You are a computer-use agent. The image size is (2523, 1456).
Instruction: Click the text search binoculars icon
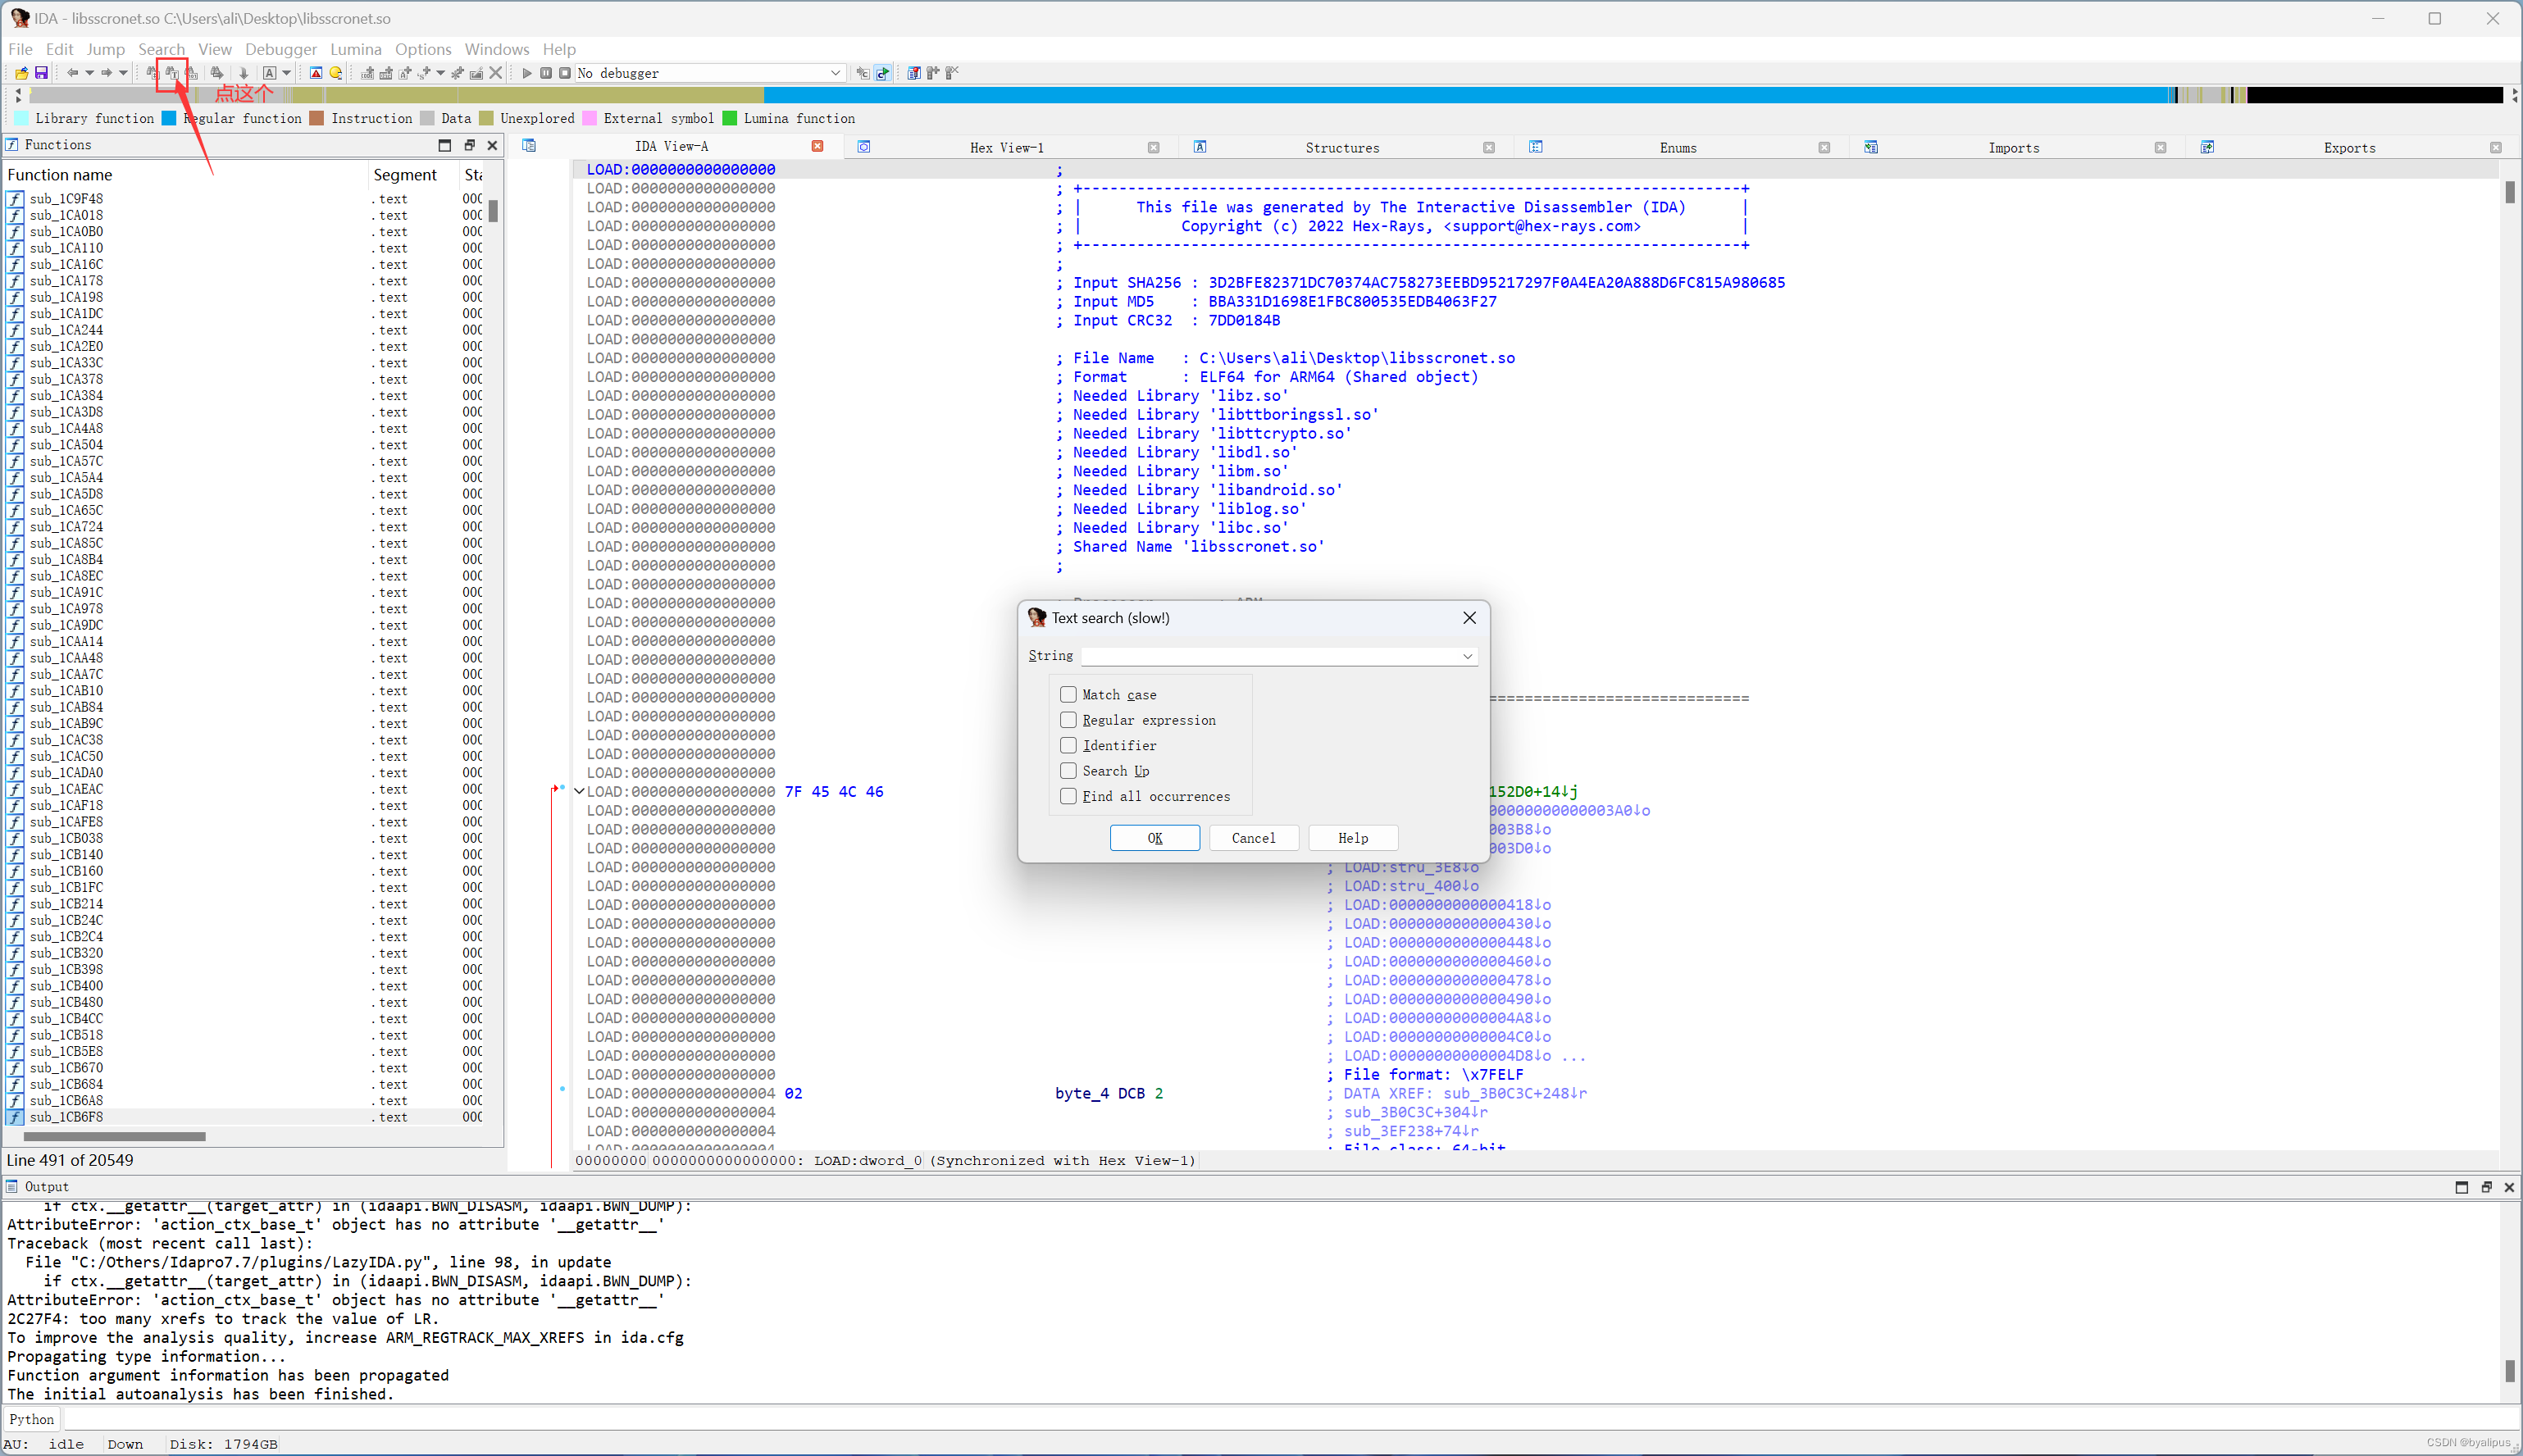(x=171, y=73)
